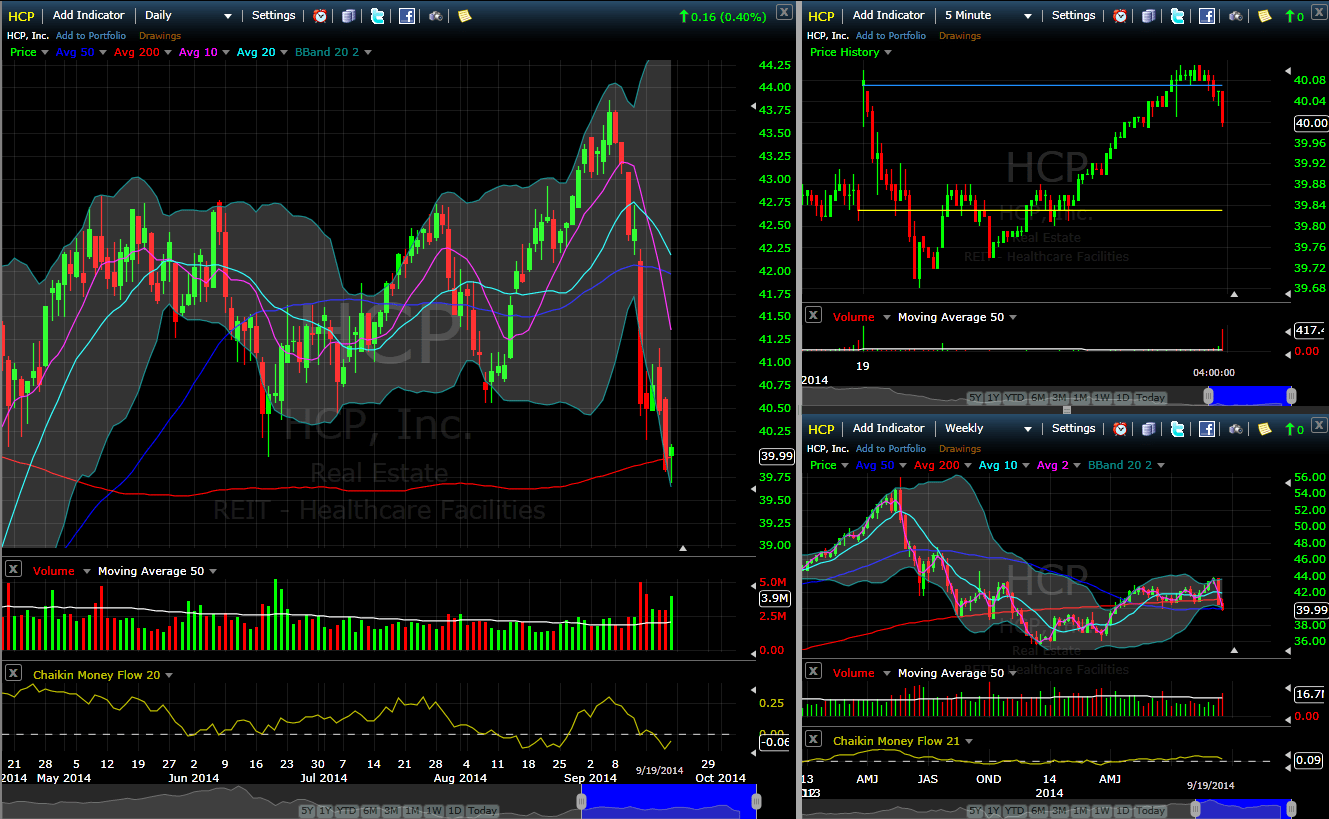The height and width of the screenshot is (819, 1329).
Task: Remove the Chaikin Money Flow 20 pane
Action: (13, 673)
